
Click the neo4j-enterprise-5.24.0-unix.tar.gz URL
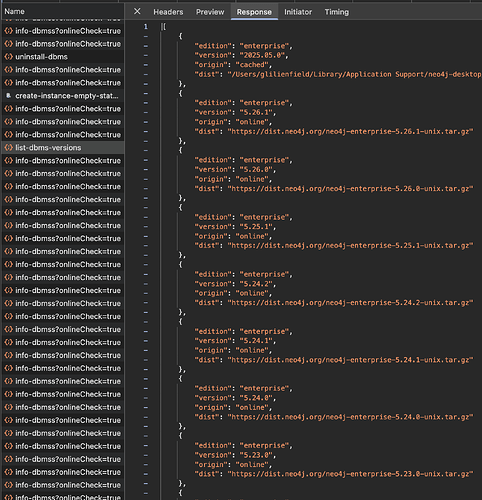(350, 417)
